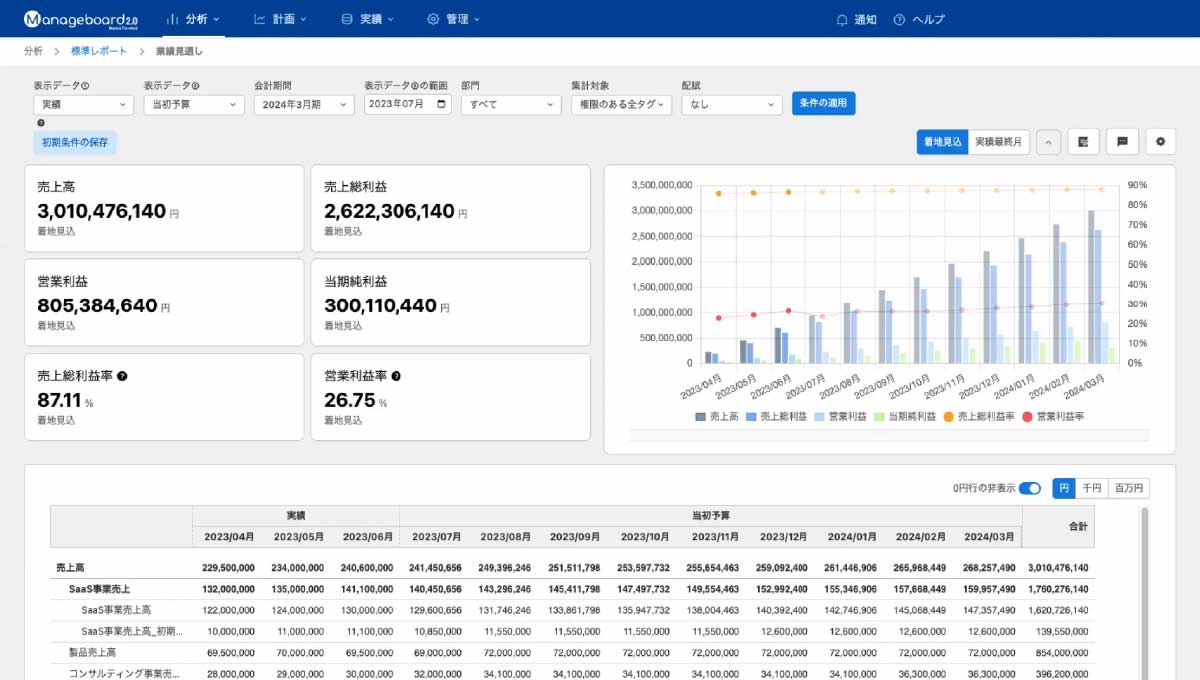
Task: Expand the 部門 すべて dropdown
Action: pyautogui.click(x=510, y=104)
